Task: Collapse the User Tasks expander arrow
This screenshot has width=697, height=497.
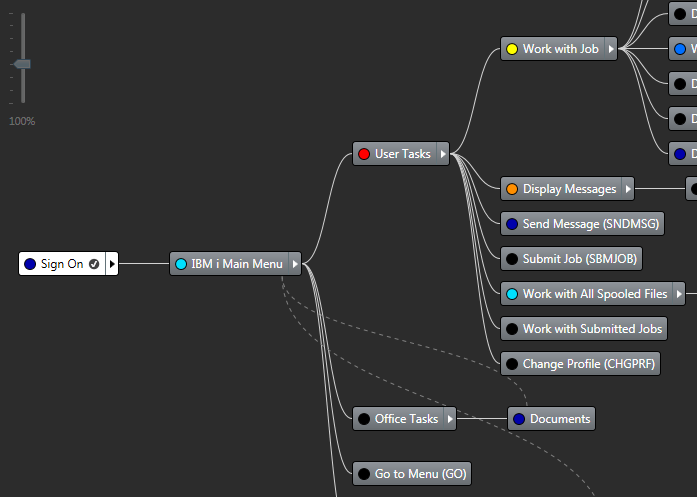Action: tap(443, 154)
